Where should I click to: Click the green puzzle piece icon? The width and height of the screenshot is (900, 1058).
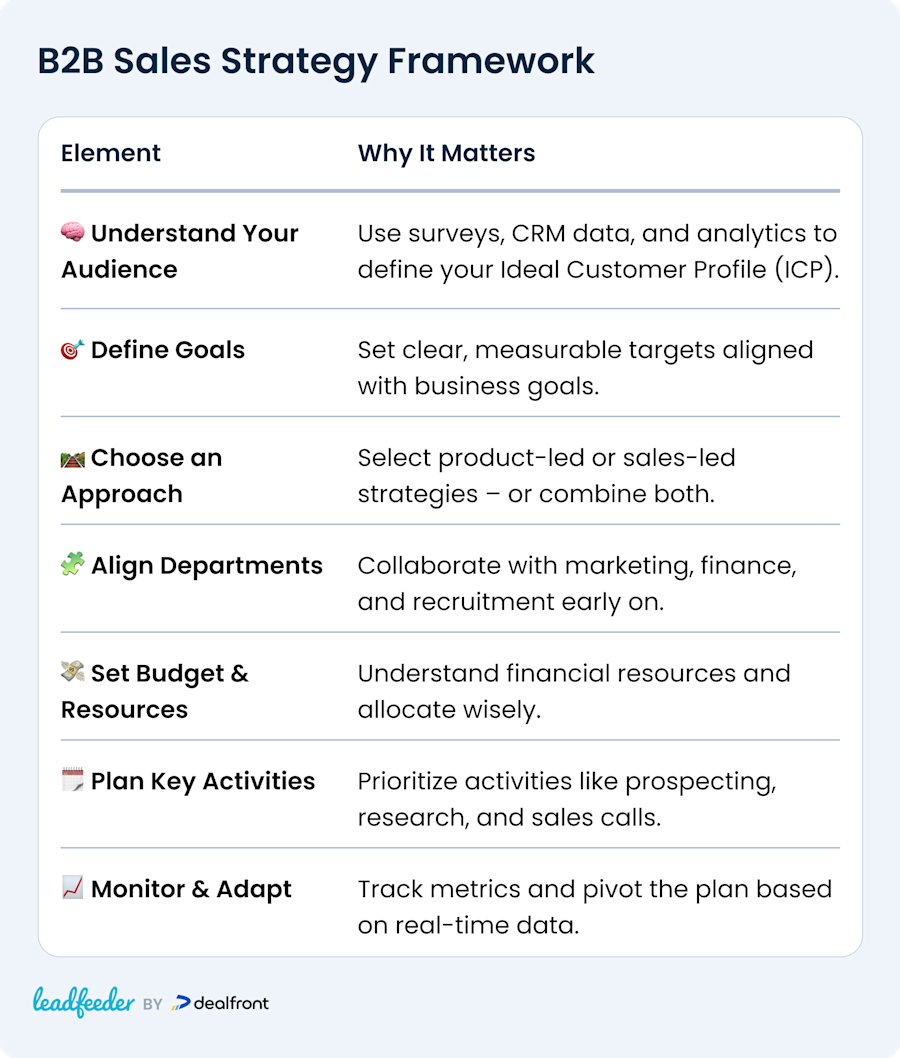click(73, 563)
